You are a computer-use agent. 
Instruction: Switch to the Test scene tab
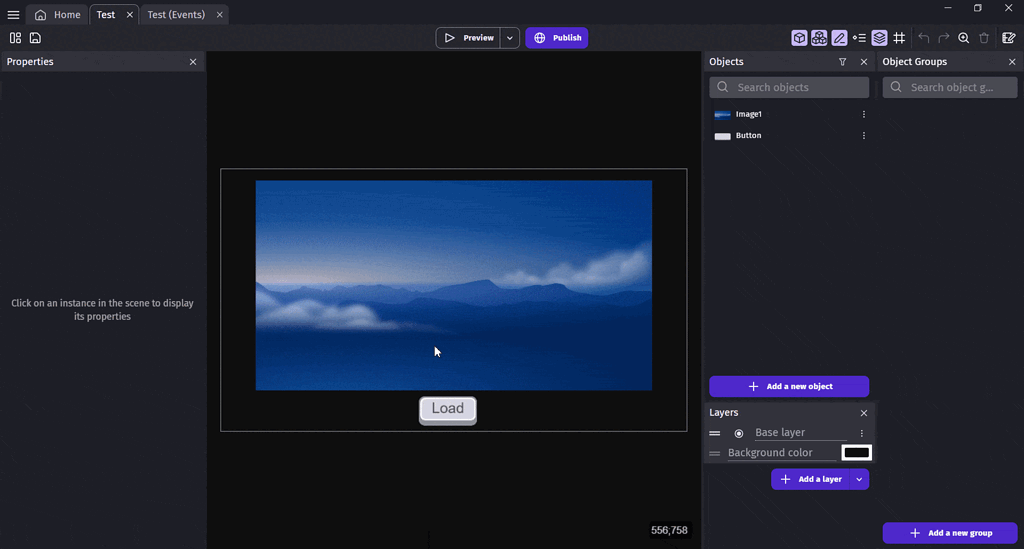[106, 14]
